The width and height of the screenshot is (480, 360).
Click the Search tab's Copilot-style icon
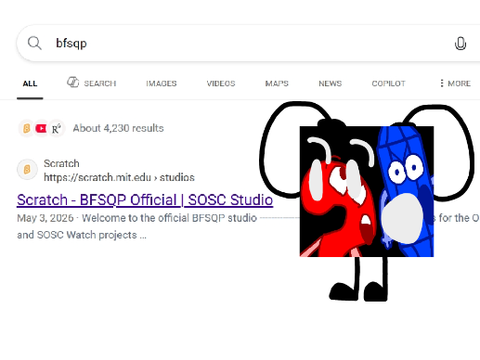[x=73, y=82]
